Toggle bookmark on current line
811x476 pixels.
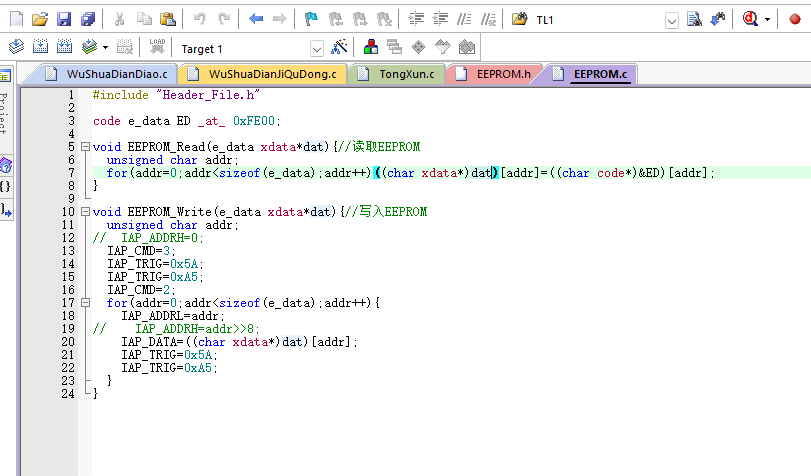tap(311, 20)
